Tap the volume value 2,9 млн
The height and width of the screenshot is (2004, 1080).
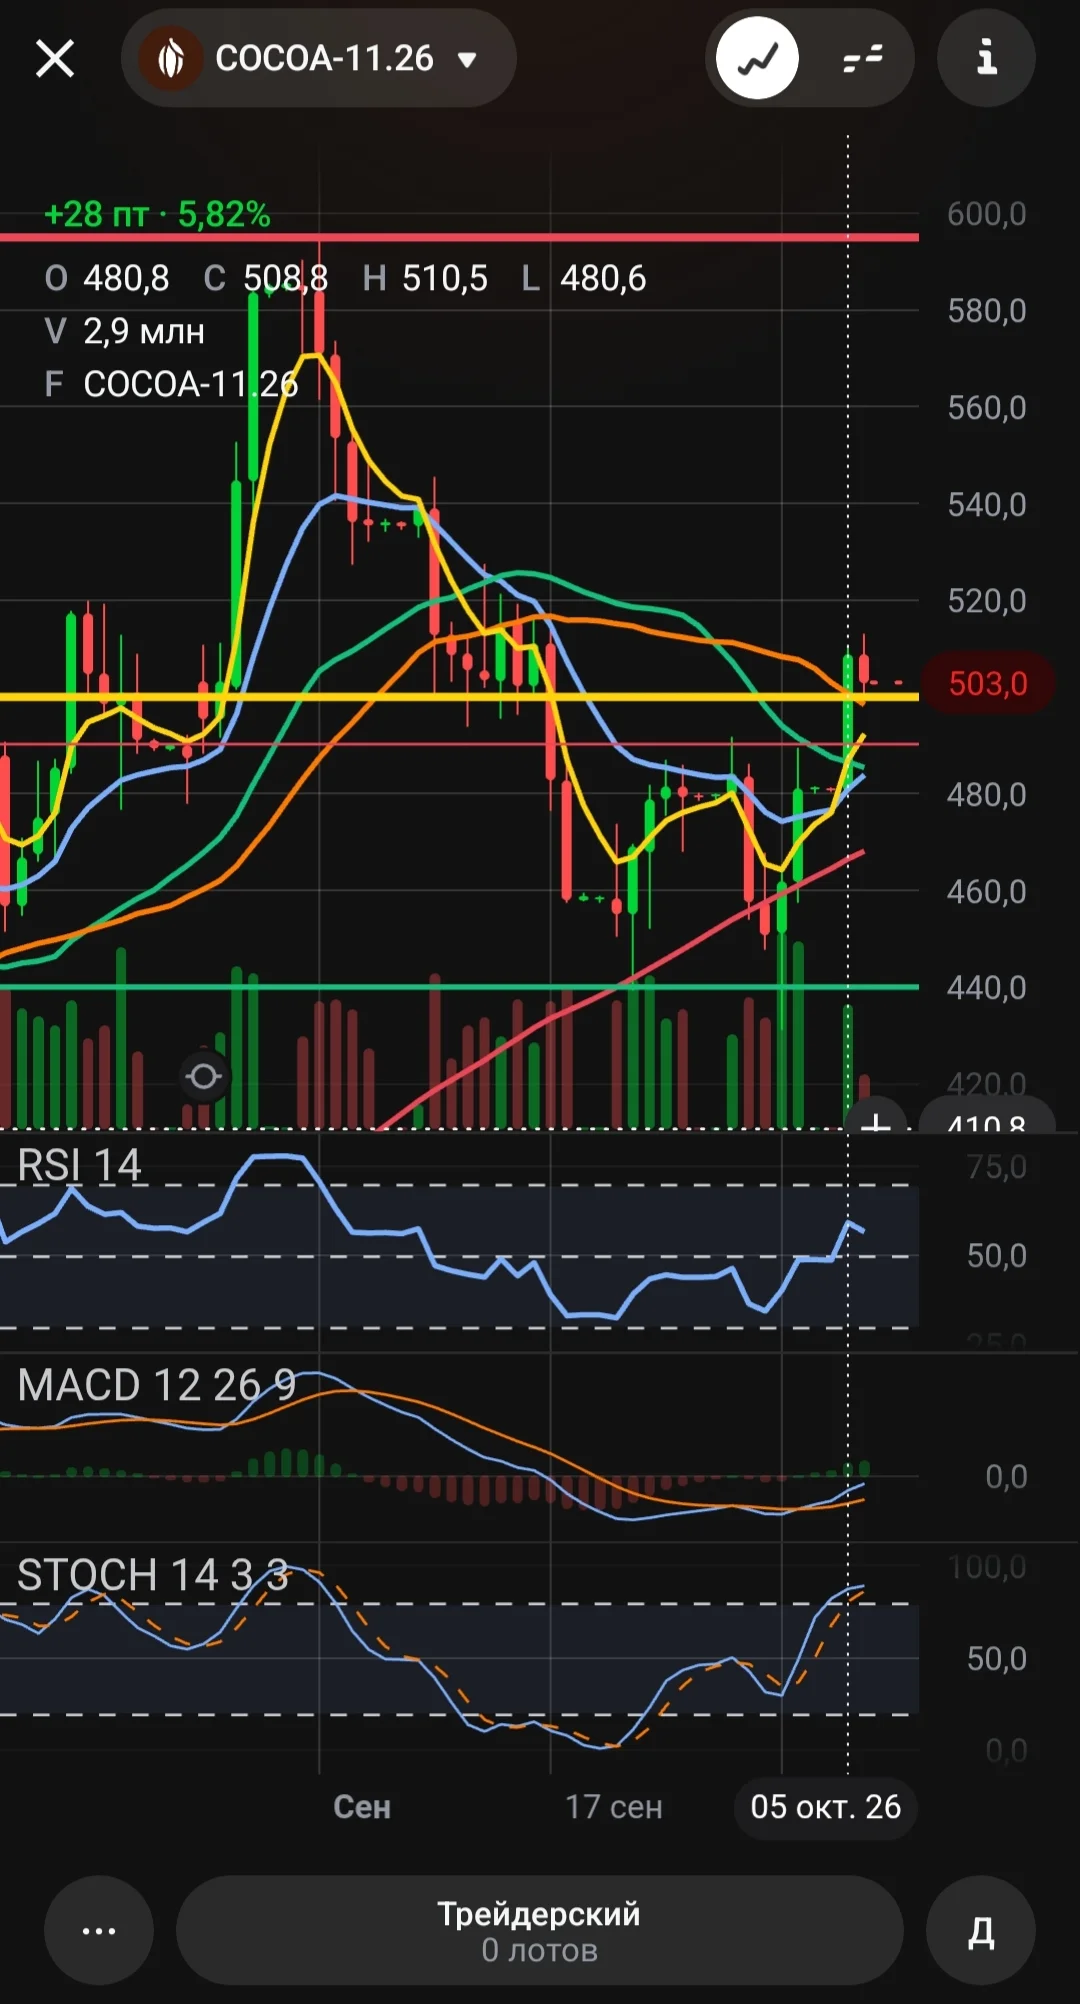[144, 331]
